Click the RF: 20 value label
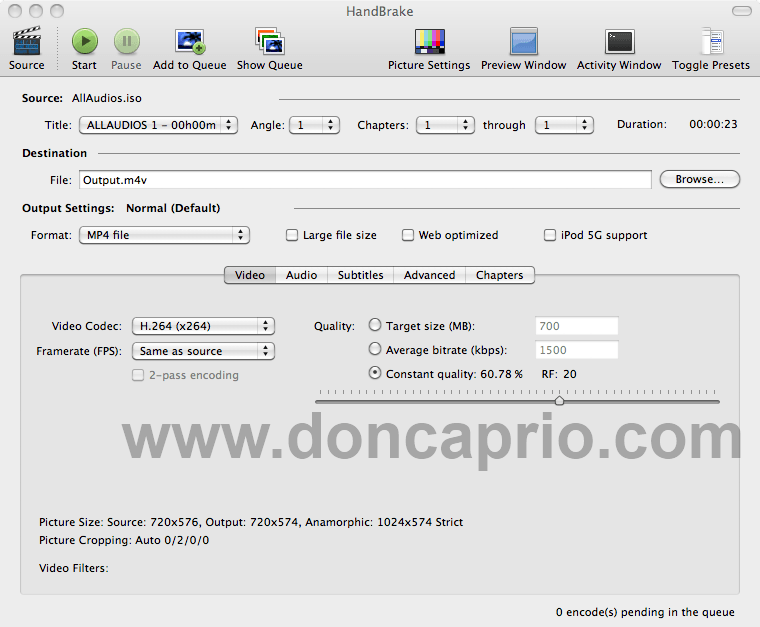 pos(559,374)
